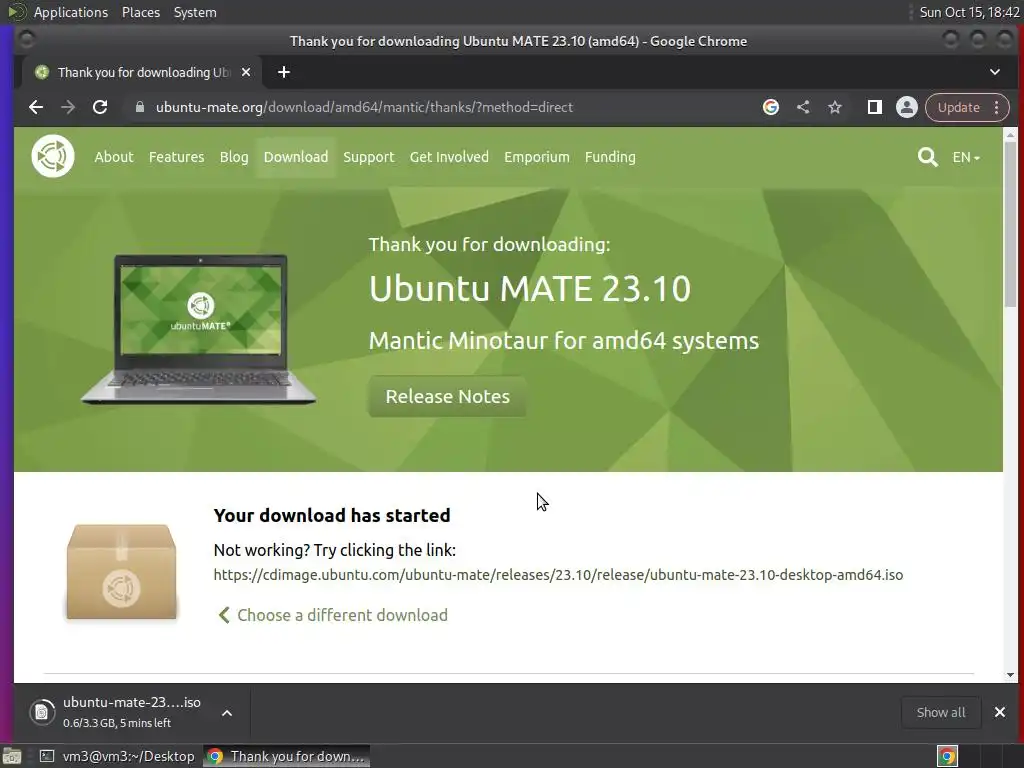Click the scrollbar down arrow
Viewport: 1024px width, 768px height.
pos(1010,675)
